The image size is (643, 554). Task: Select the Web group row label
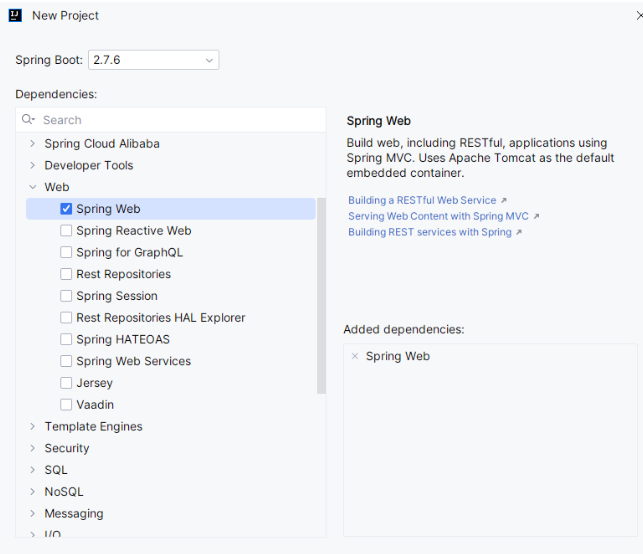(57, 187)
